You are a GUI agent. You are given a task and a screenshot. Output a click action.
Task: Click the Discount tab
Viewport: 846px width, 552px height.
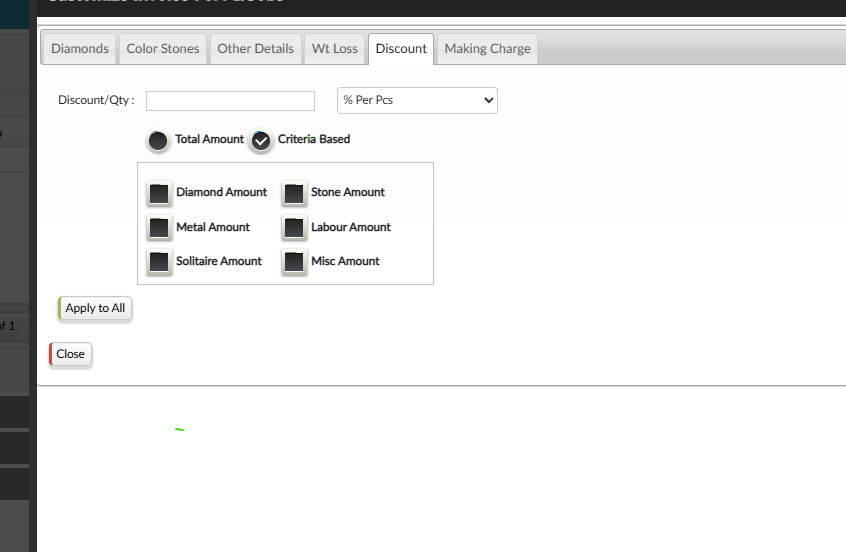(x=401, y=49)
